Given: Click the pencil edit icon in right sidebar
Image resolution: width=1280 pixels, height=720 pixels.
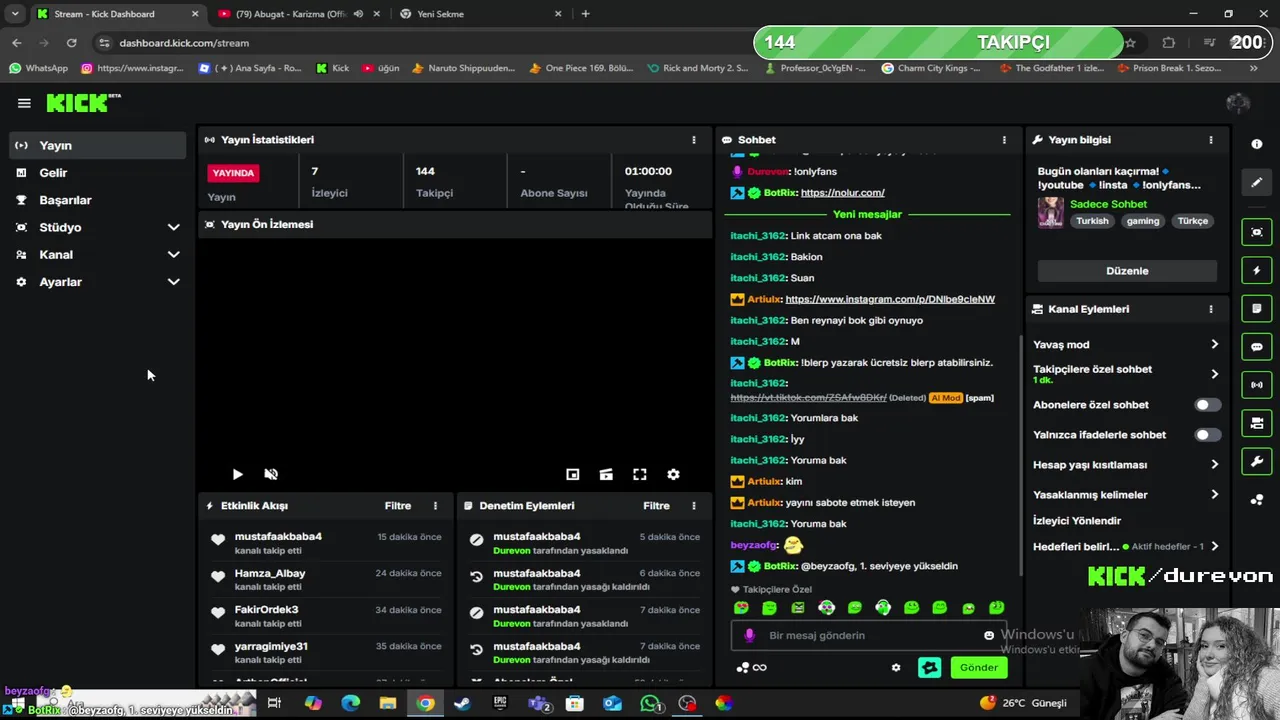Looking at the screenshot, I should (x=1257, y=182).
